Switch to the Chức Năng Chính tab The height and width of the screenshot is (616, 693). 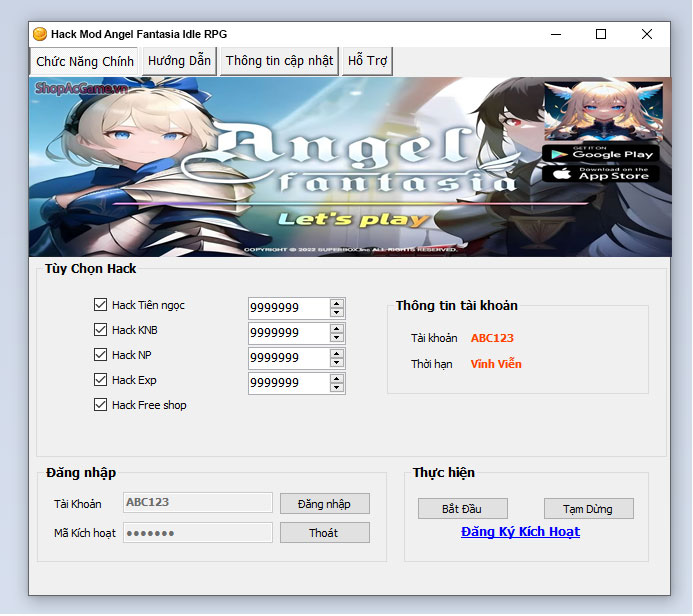pyautogui.click(x=84, y=61)
